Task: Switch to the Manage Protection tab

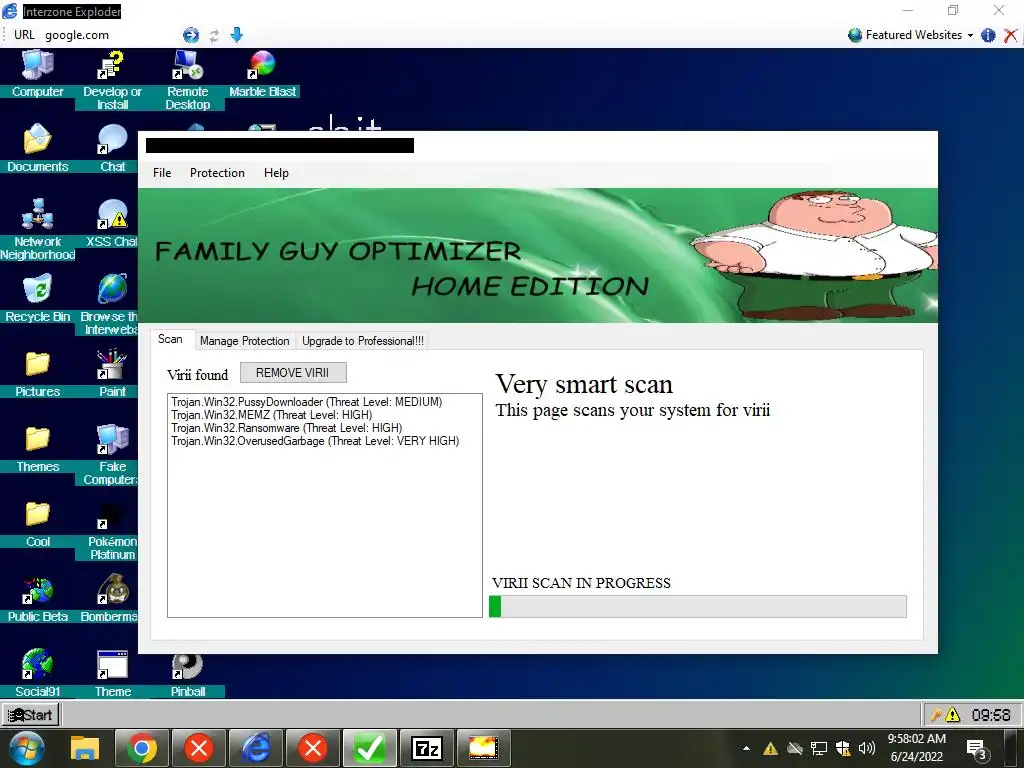Action: (x=245, y=341)
